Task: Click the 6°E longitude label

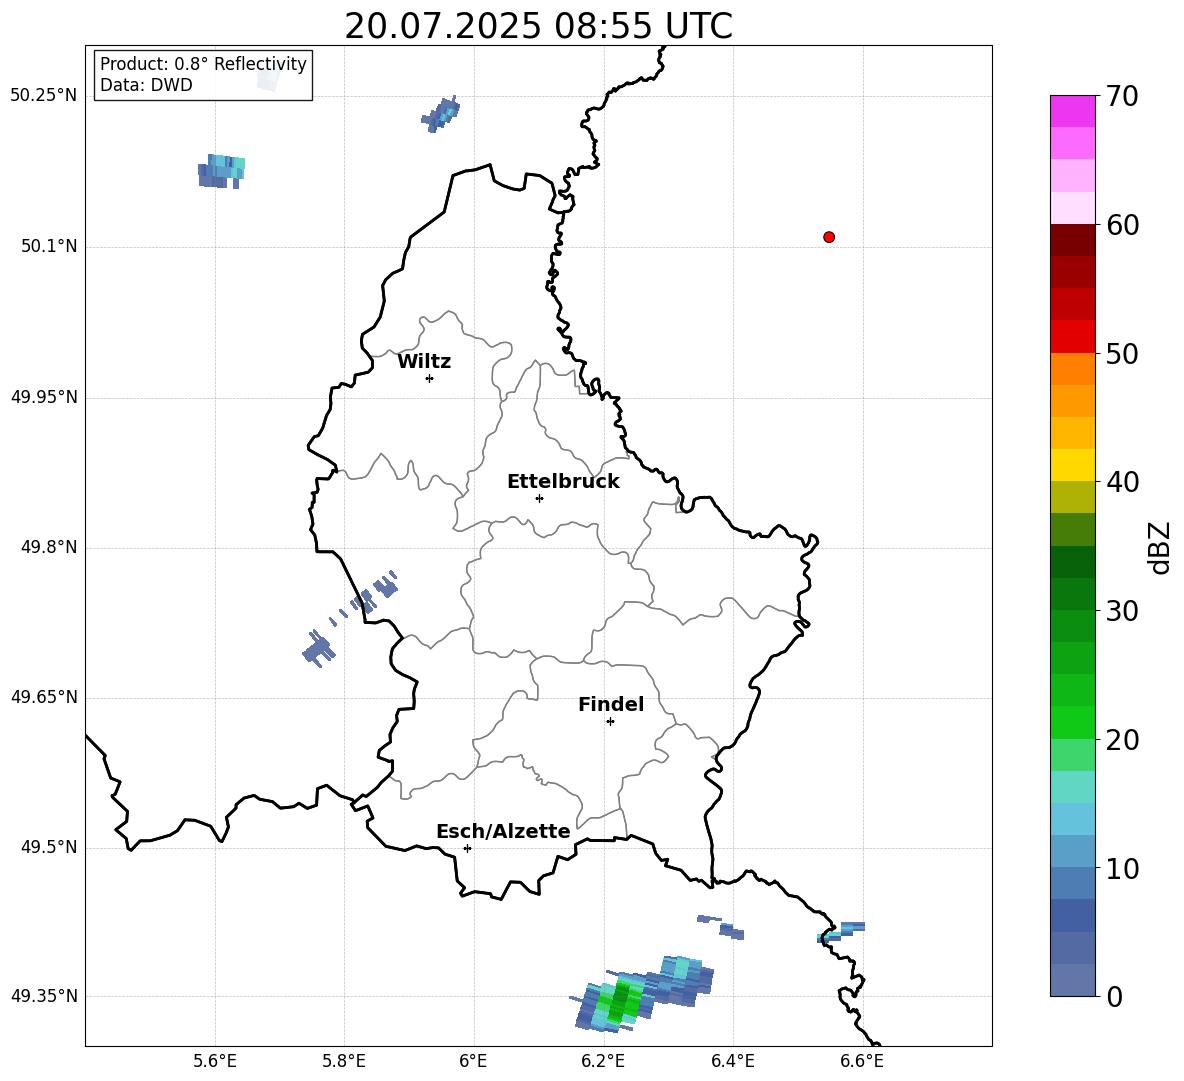Action: [473, 1061]
